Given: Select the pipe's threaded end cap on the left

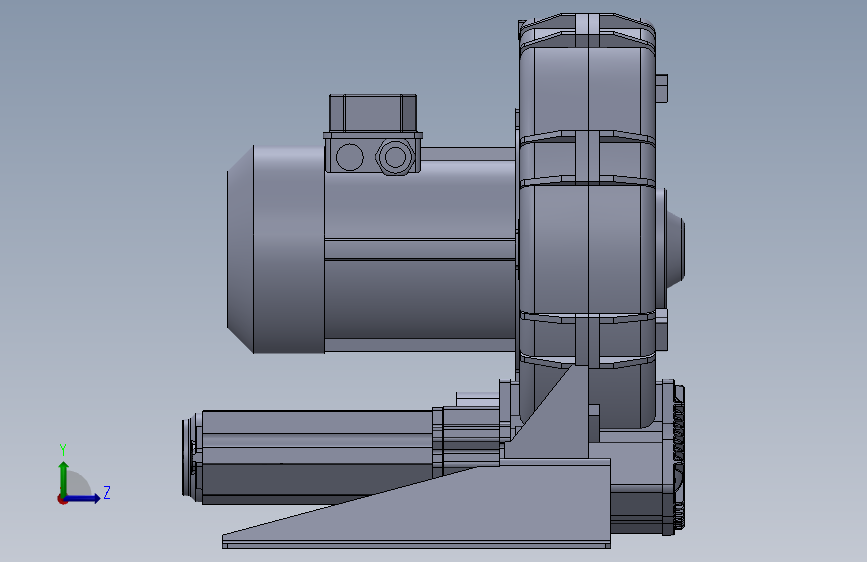Looking at the screenshot, I should tap(192, 457).
